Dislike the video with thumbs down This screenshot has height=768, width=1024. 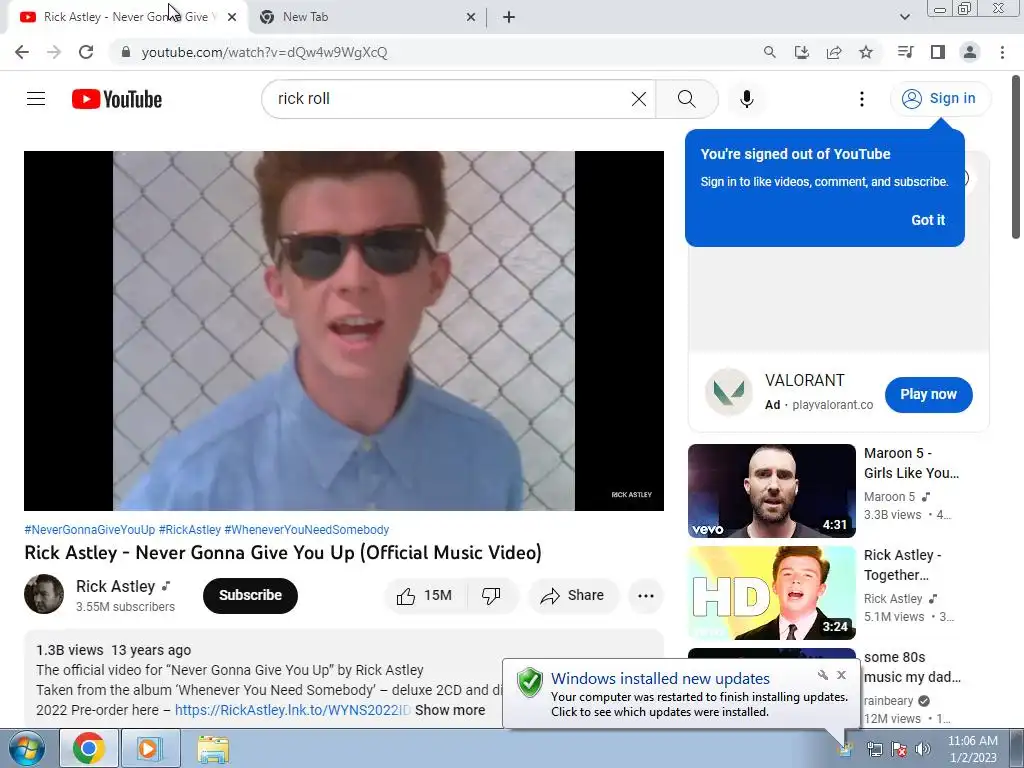coord(491,595)
